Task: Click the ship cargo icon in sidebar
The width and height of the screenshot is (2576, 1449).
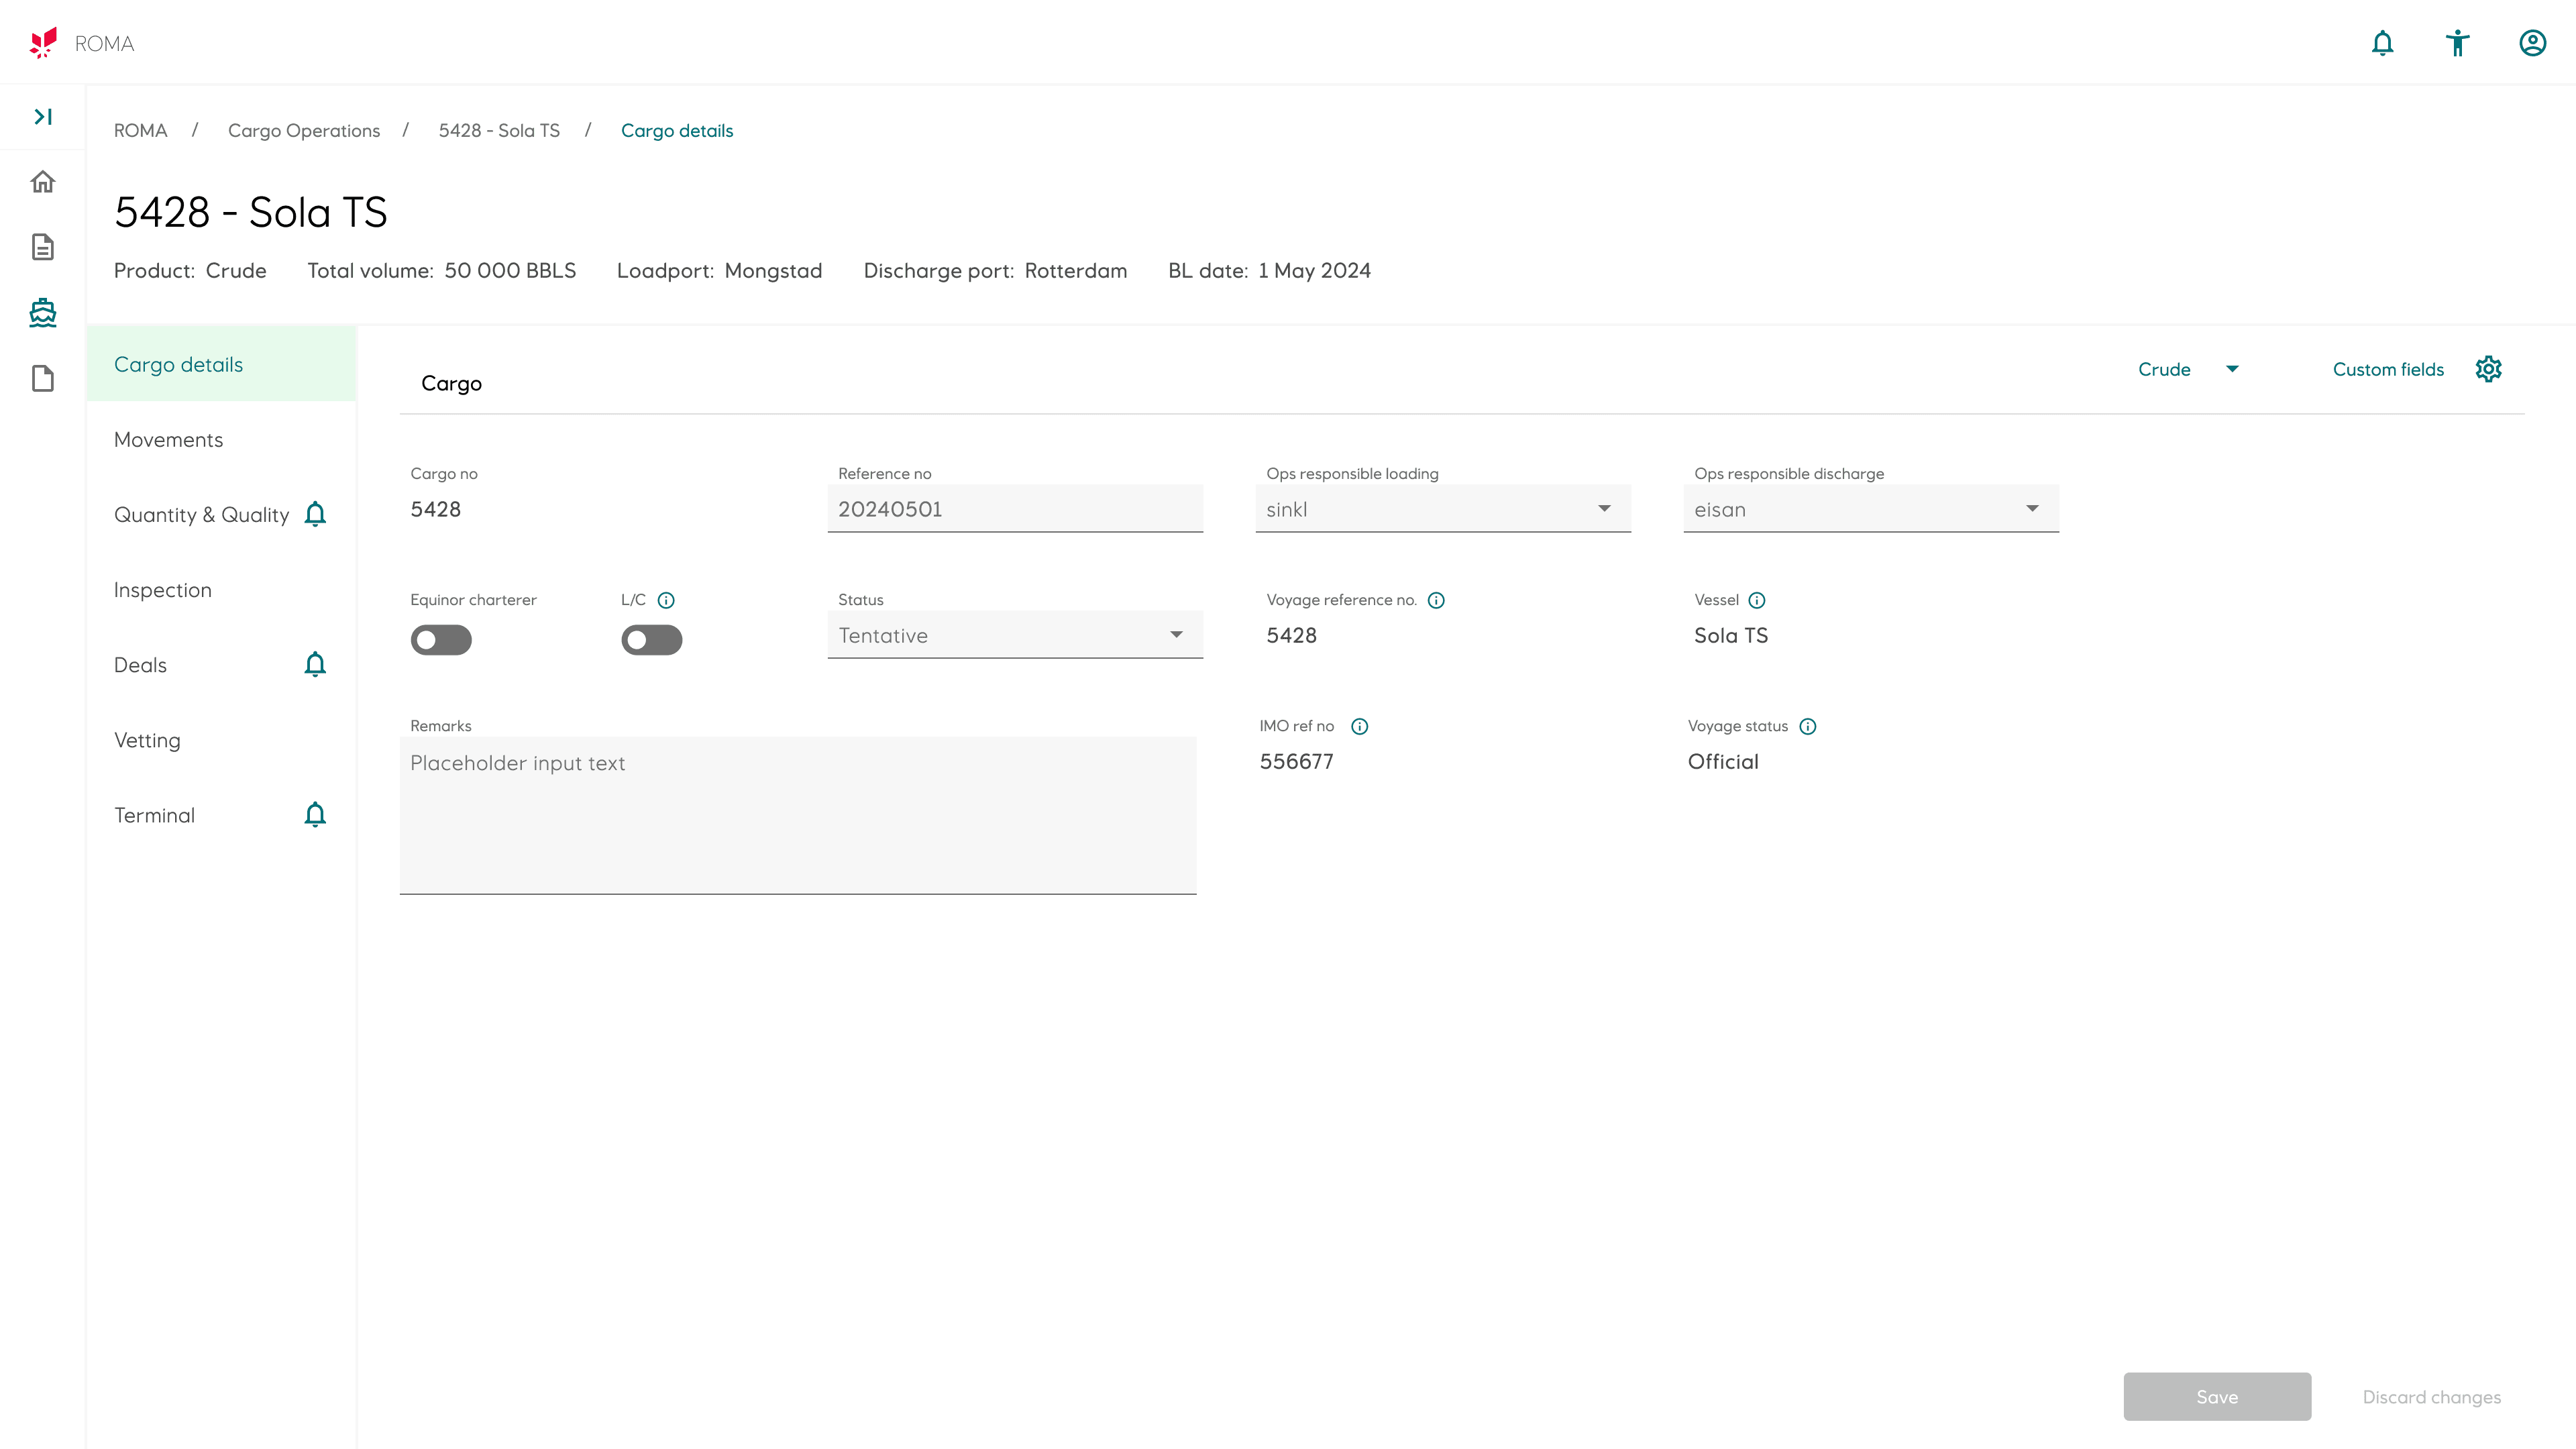Action: (43, 313)
